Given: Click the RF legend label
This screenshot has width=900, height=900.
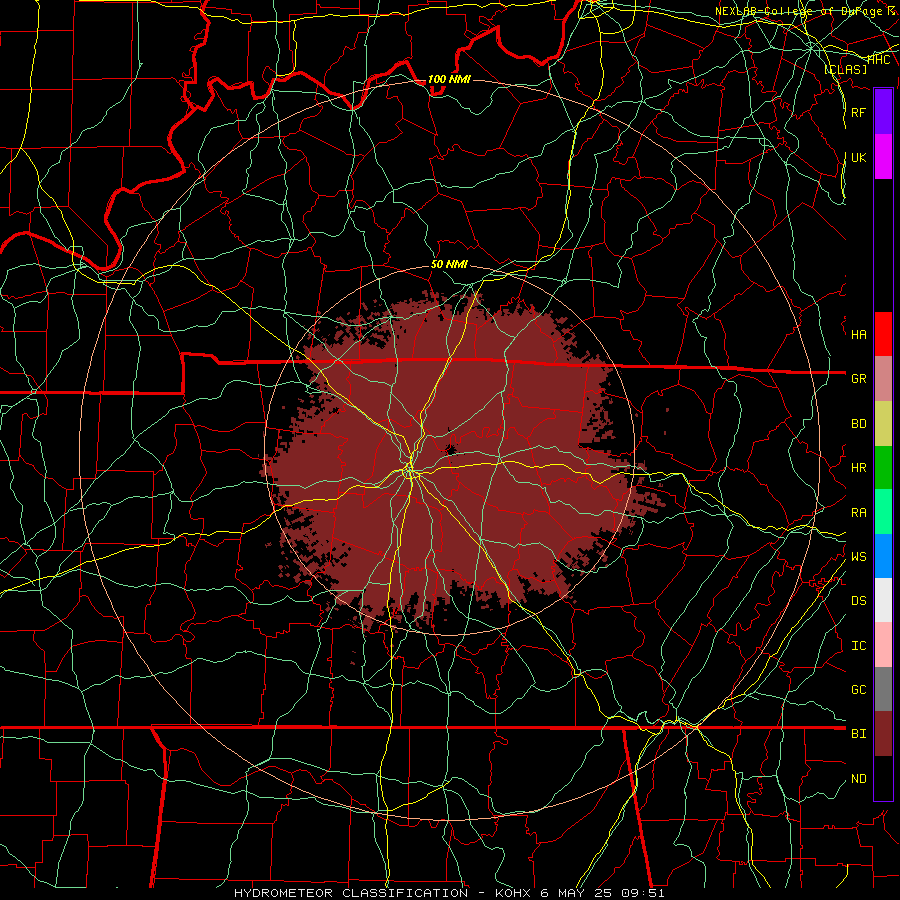Looking at the screenshot, I should click(x=859, y=112).
